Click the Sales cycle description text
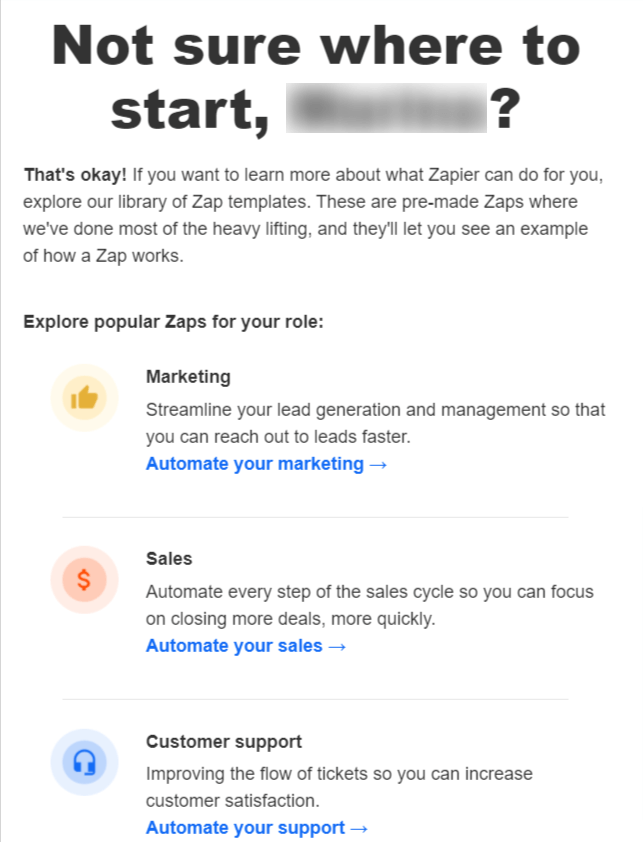Image resolution: width=643 pixels, height=842 pixels. coord(369,605)
